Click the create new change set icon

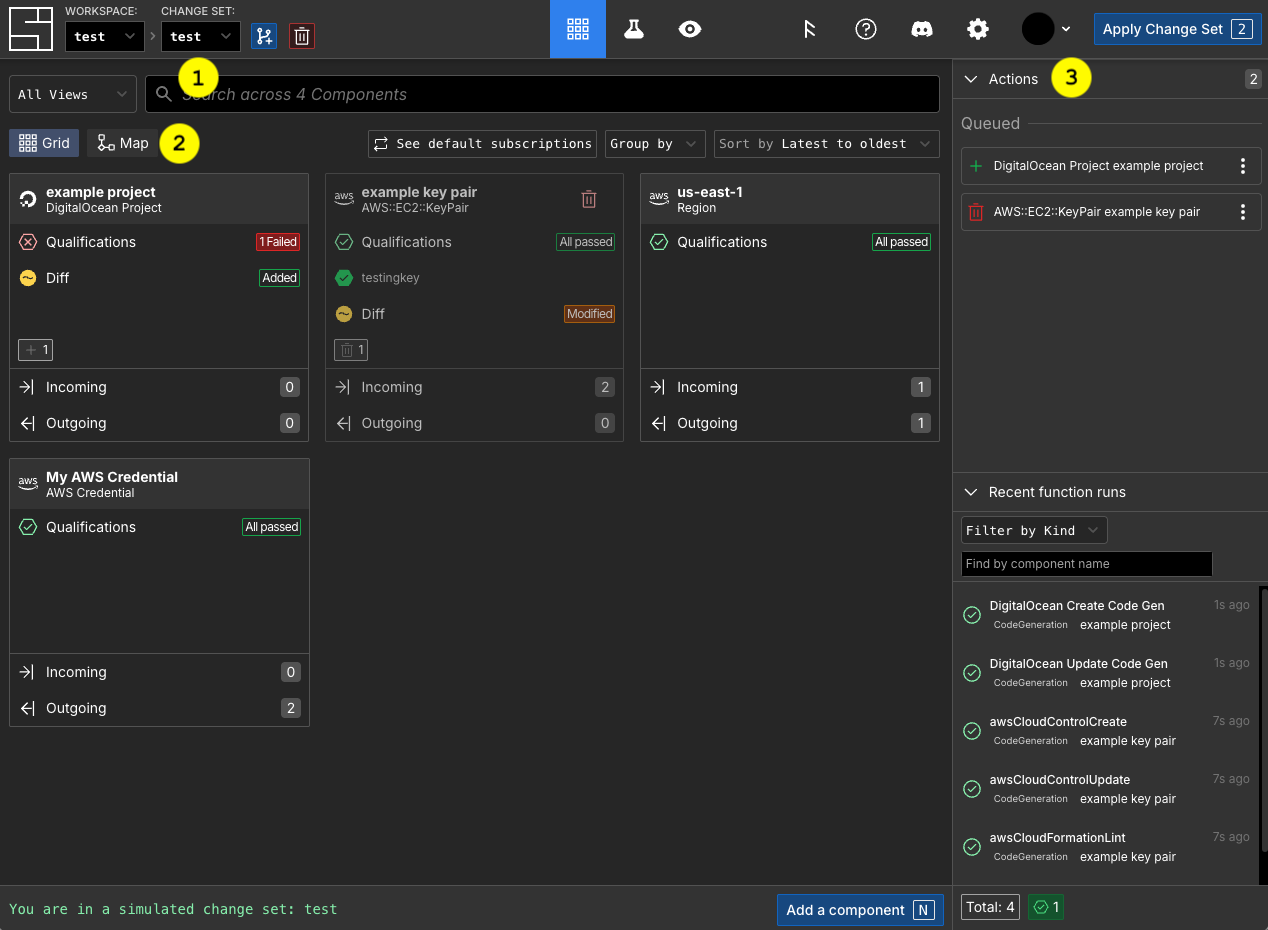264,36
